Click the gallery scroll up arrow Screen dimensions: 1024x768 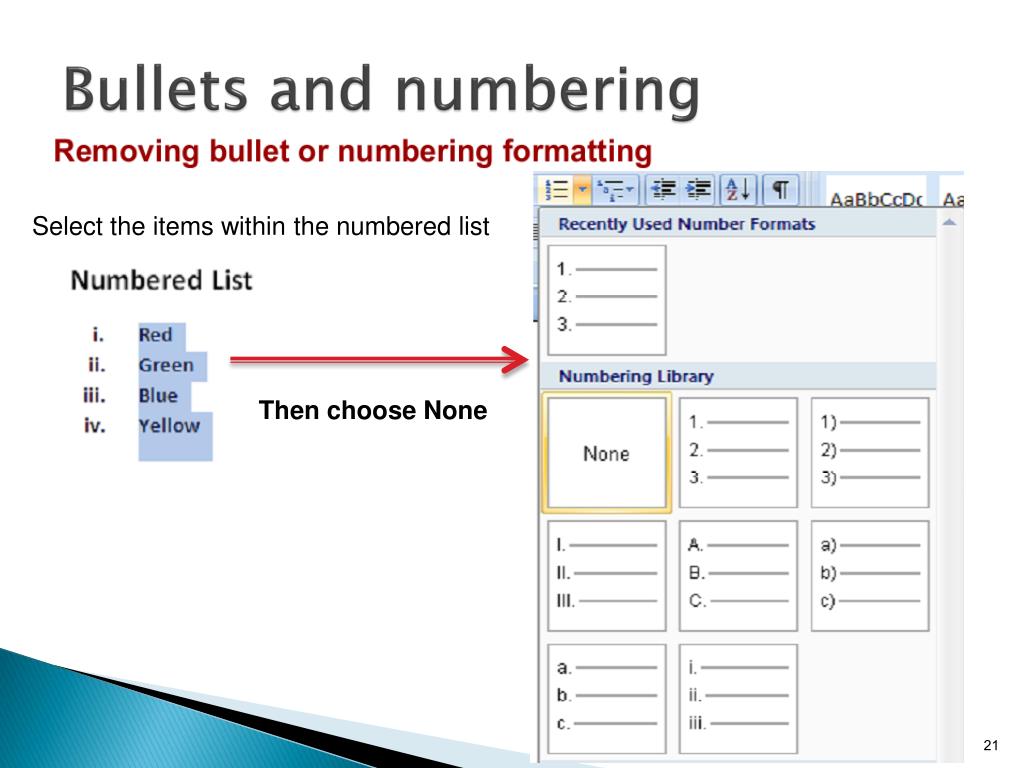tap(949, 223)
